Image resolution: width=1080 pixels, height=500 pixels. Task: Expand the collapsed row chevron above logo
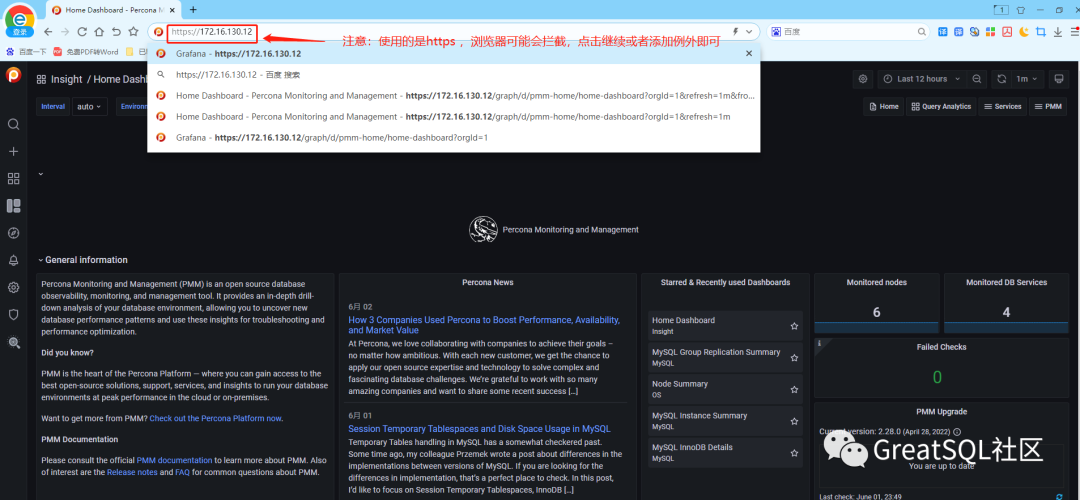(41, 174)
